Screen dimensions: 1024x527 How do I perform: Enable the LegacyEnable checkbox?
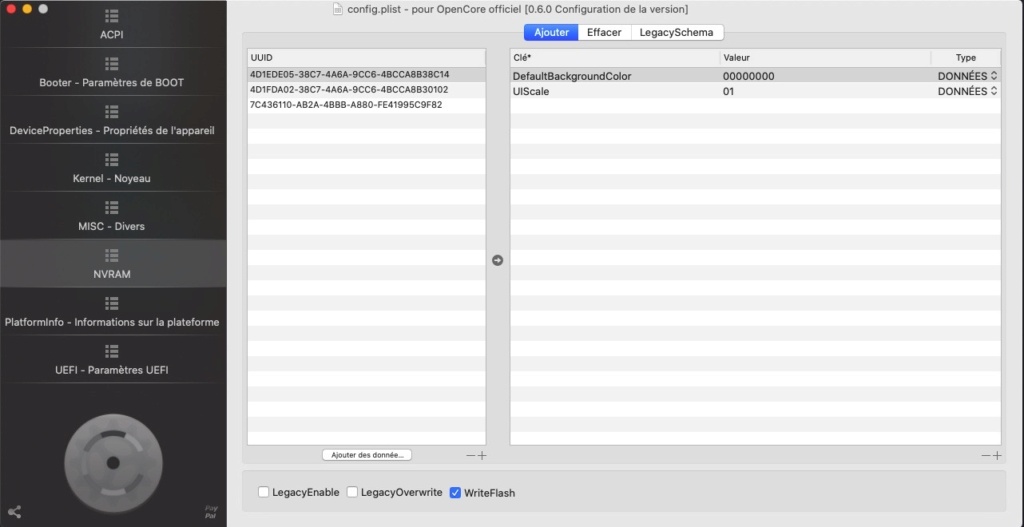point(263,492)
